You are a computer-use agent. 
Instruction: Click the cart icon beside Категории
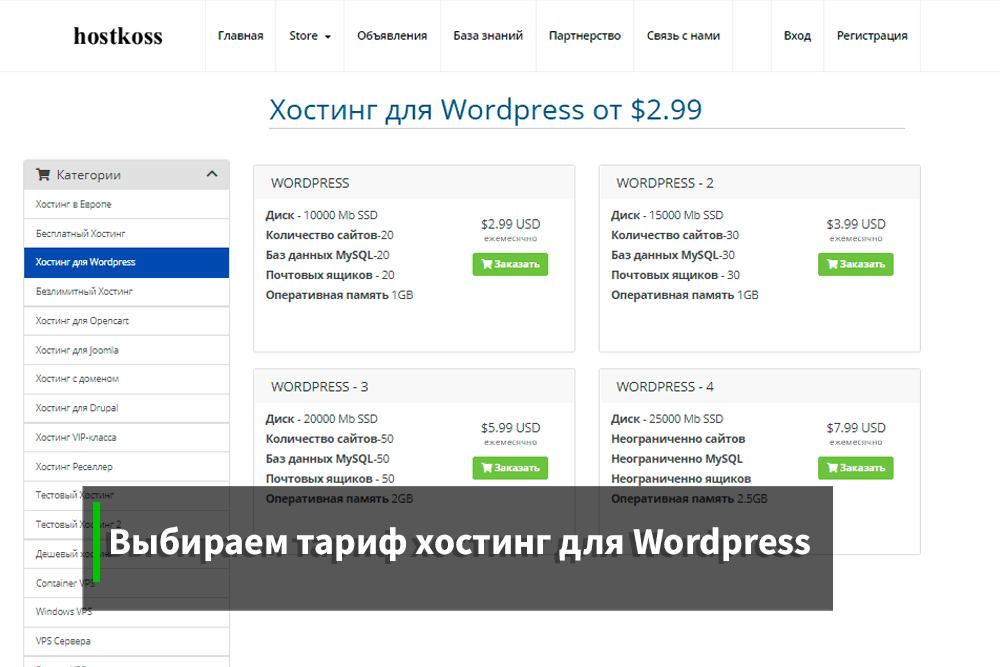coord(43,174)
